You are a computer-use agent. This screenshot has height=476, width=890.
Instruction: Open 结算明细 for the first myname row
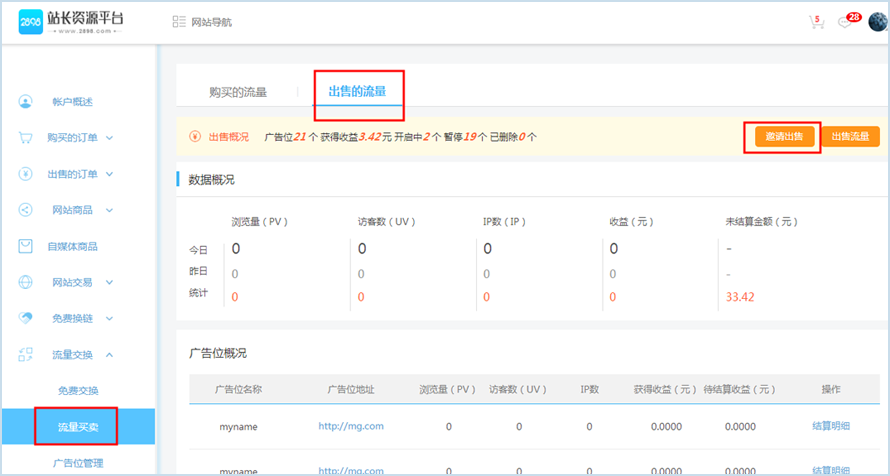pos(831,427)
